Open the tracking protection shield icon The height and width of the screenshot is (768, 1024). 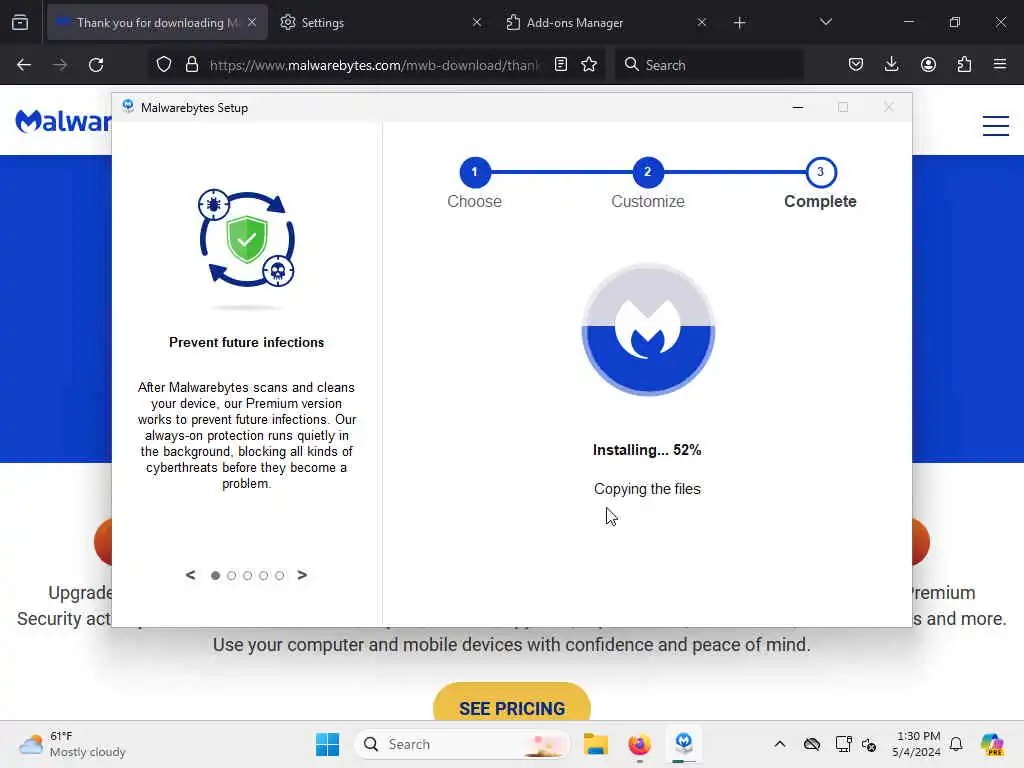(164, 65)
